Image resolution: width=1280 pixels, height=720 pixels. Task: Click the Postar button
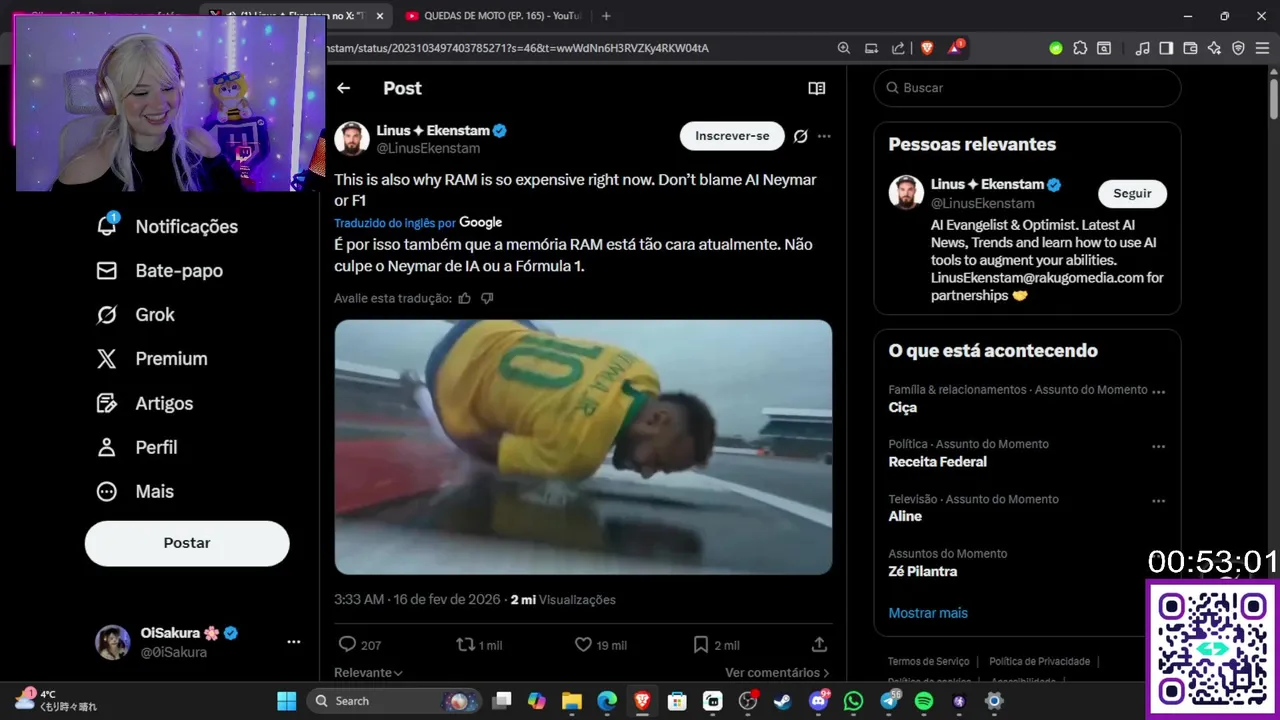[x=187, y=543]
